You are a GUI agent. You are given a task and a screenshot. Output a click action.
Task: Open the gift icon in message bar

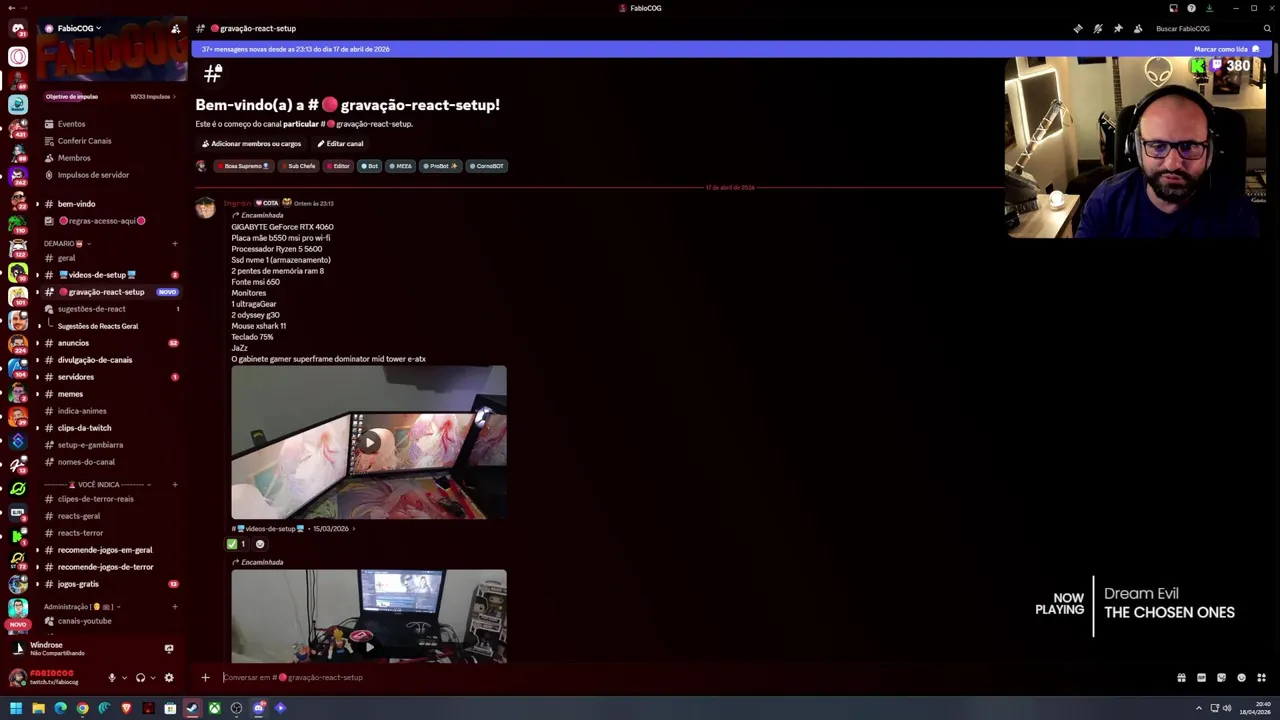(x=1181, y=677)
